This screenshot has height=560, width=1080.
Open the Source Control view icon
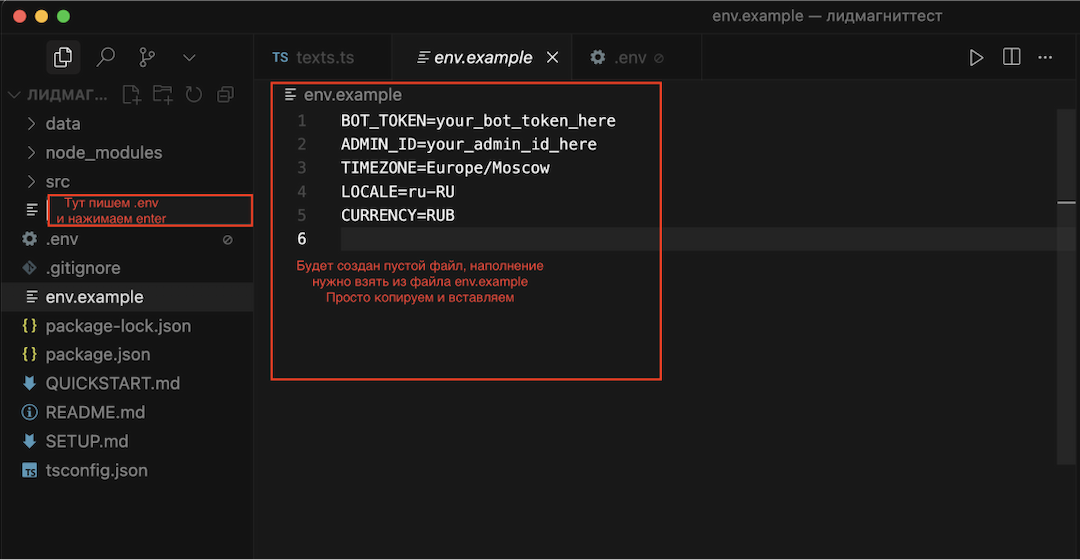pyautogui.click(x=147, y=58)
